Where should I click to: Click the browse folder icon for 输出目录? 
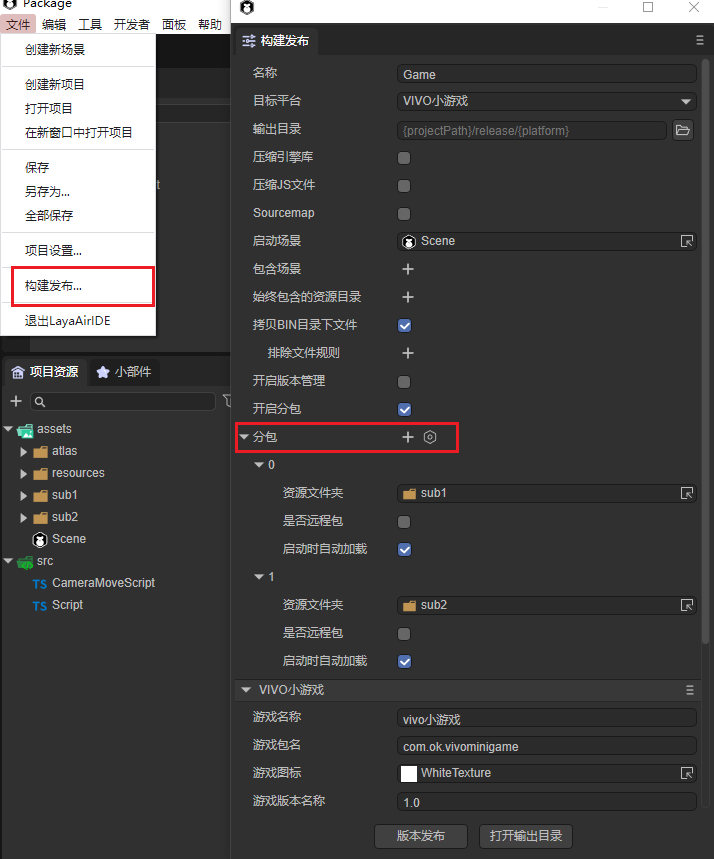pos(683,130)
